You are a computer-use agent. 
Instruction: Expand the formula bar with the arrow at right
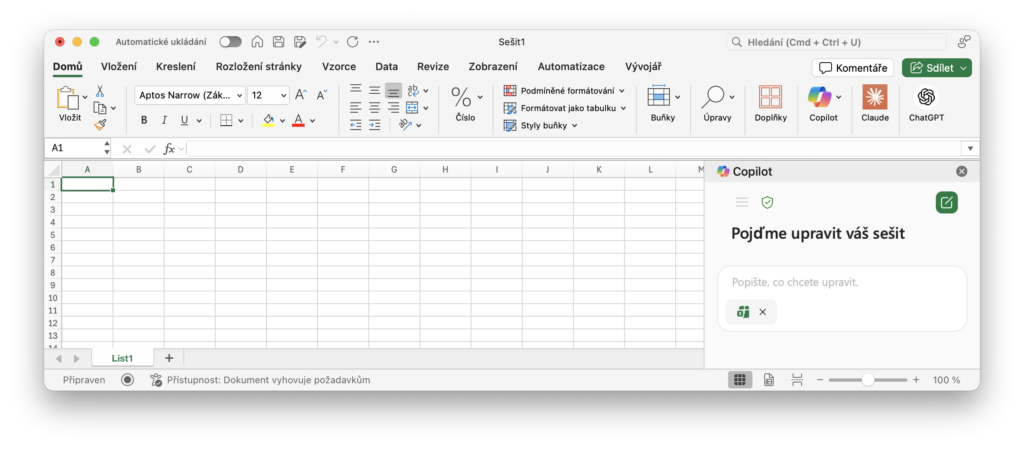(x=970, y=149)
